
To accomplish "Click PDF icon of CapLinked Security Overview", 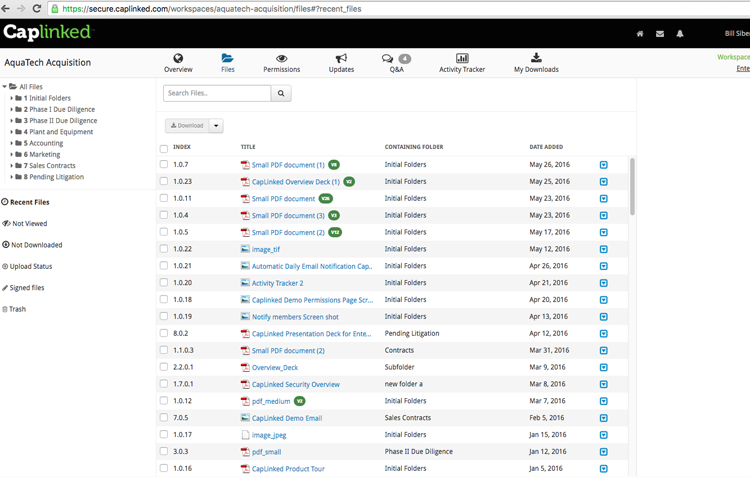I will click(245, 384).
